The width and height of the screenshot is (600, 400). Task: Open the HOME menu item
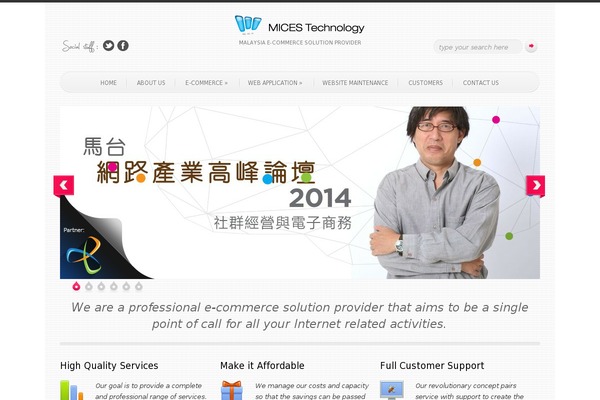pyautogui.click(x=109, y=83)
